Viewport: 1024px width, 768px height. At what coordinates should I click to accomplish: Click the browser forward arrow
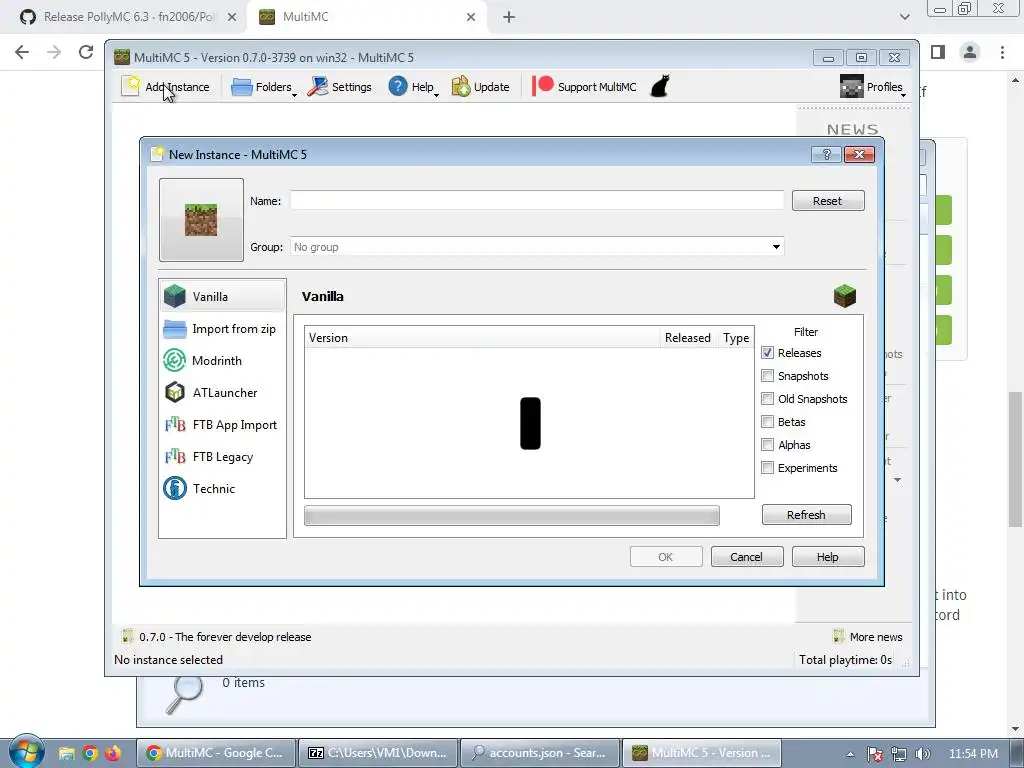(54, 52)
